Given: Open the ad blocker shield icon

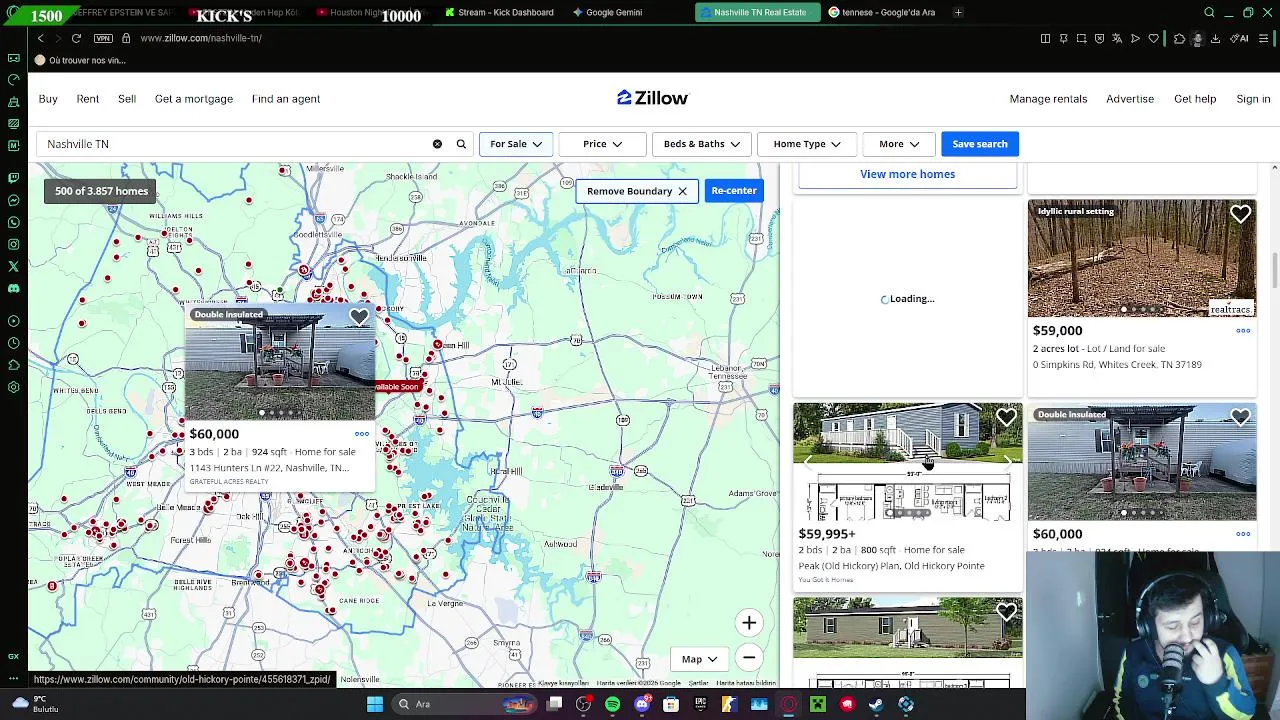Looking at the screenshot, I should coord(1099,38).
